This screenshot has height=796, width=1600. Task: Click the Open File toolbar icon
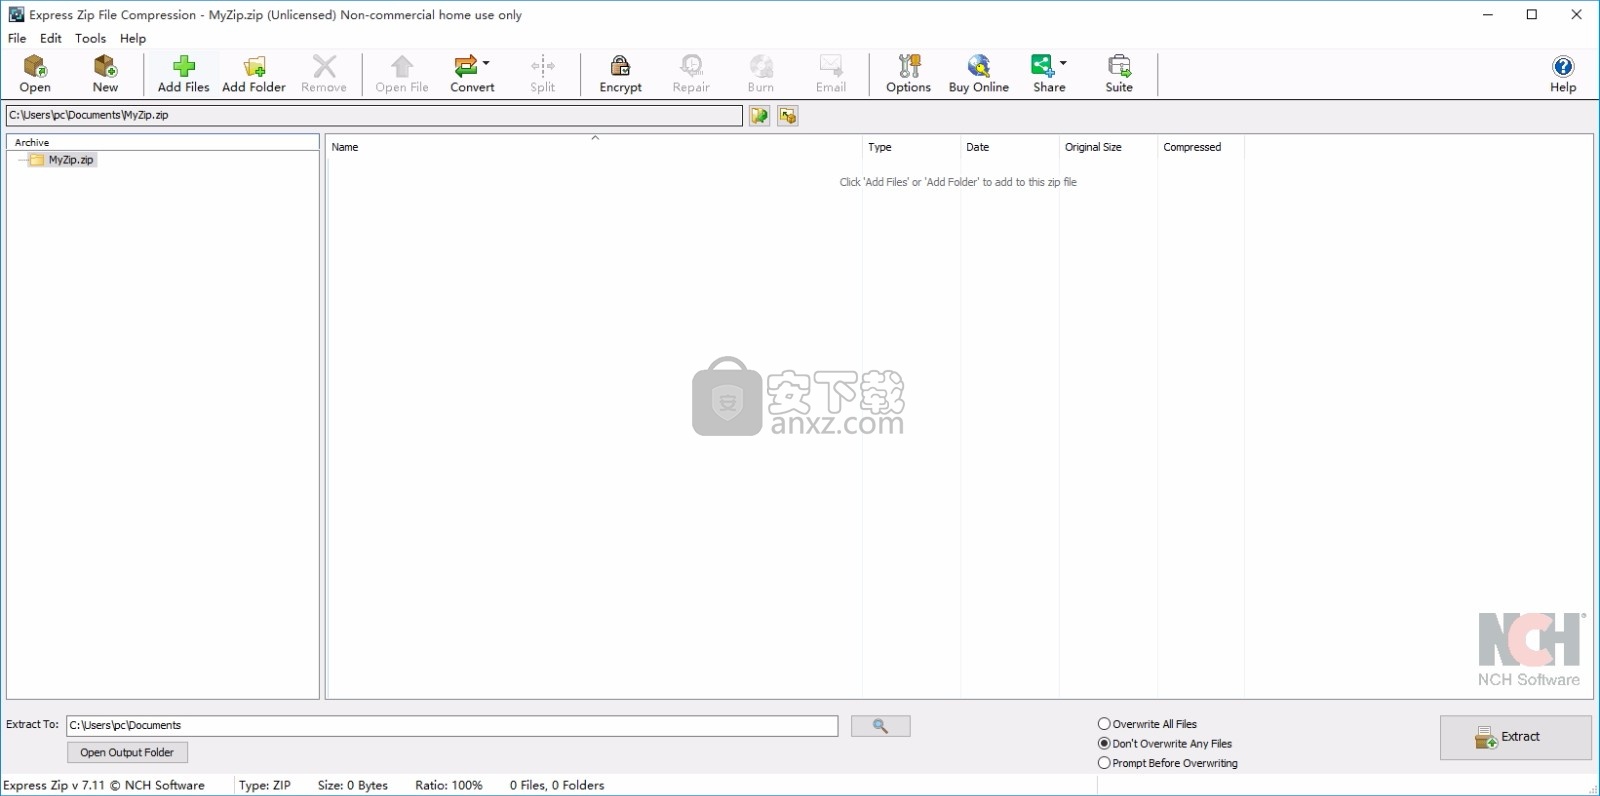coord(402,73)
